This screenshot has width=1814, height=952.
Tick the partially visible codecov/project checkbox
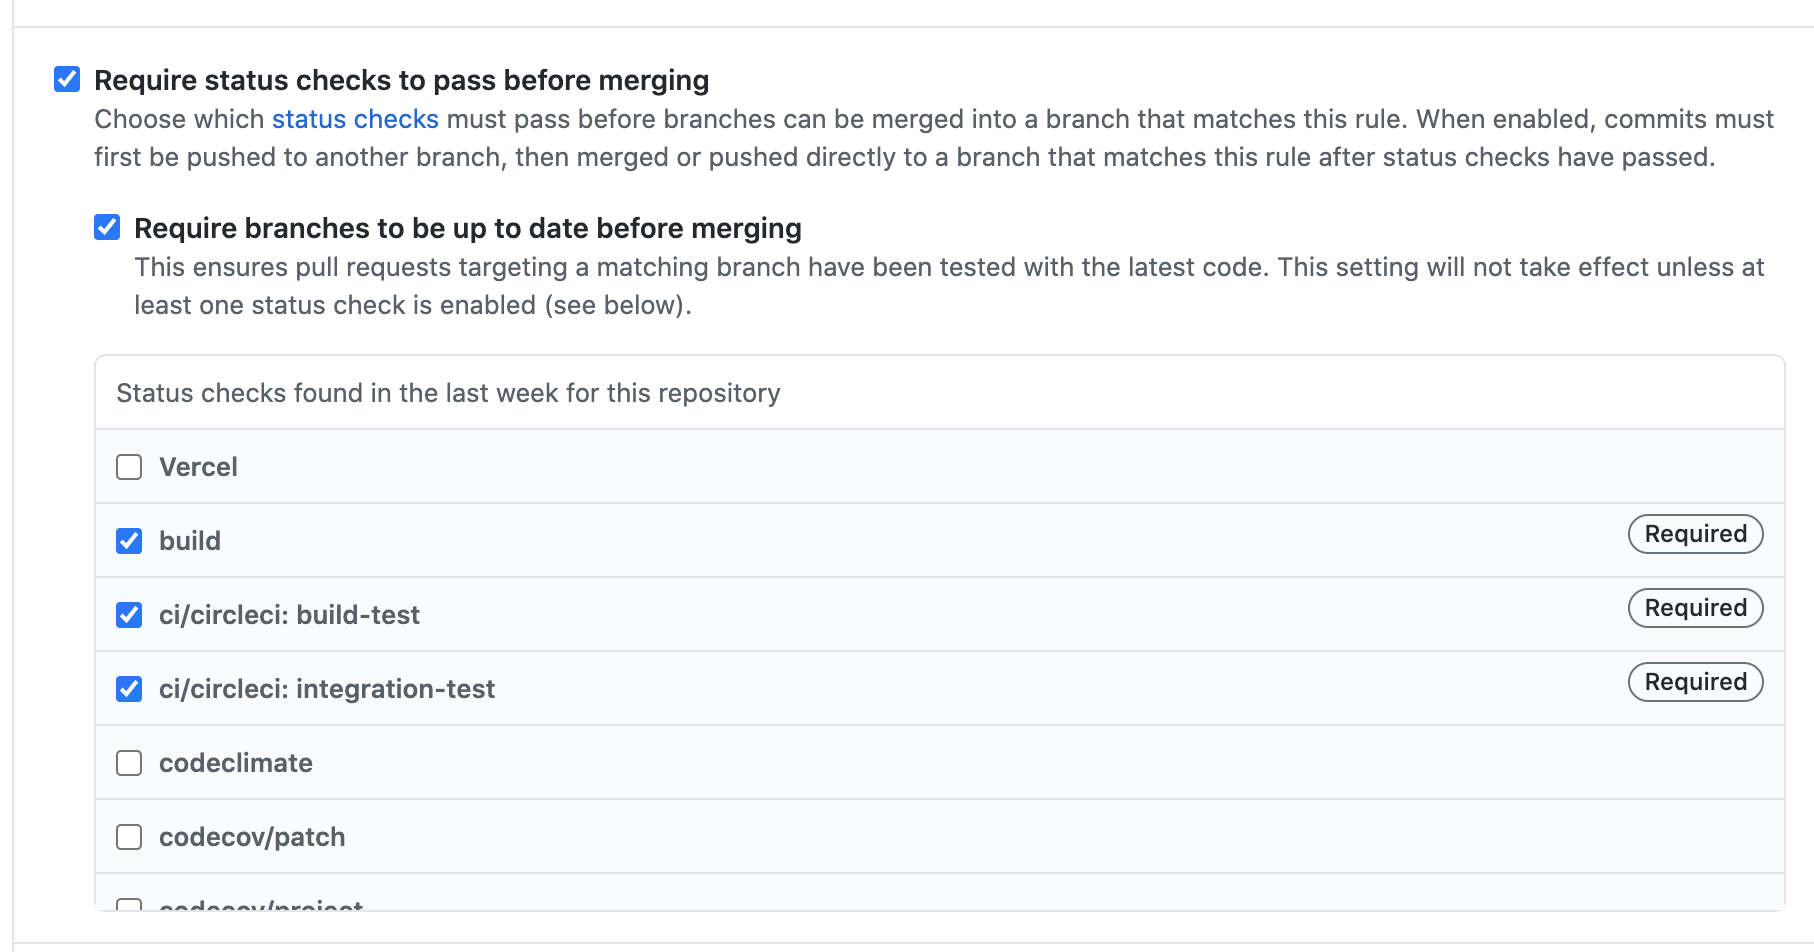(129, 904)
